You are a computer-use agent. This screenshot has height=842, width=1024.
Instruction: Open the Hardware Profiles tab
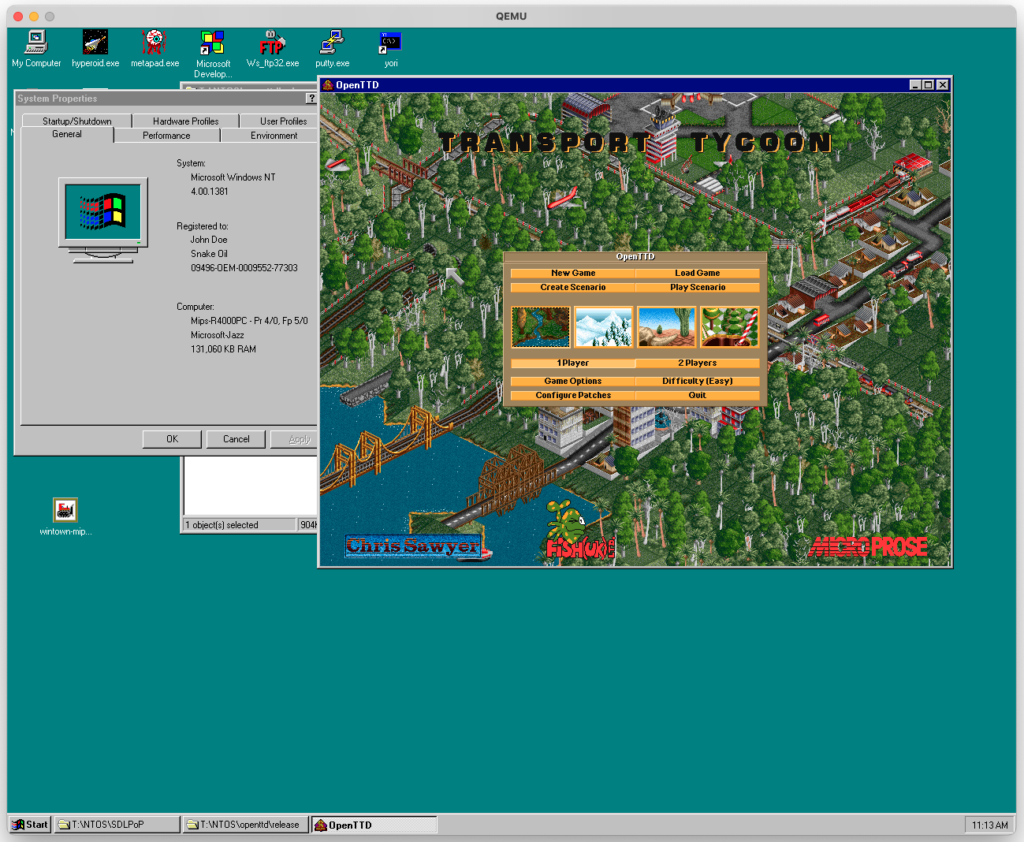point(185,121)
